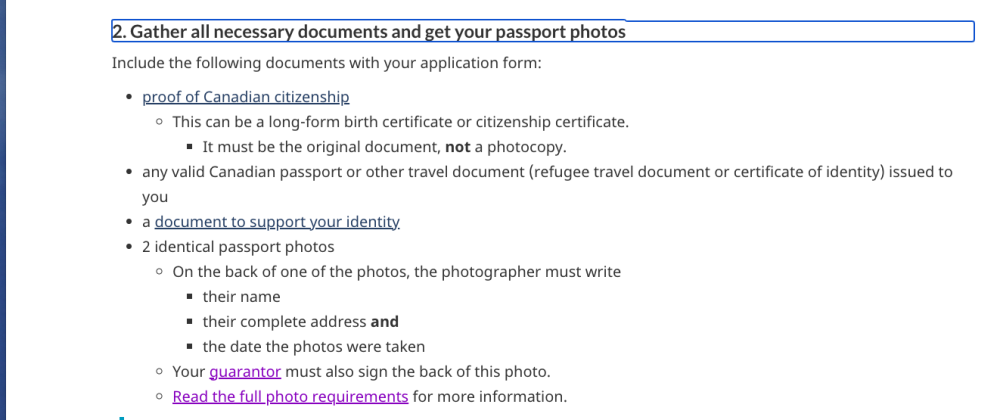Open the Read the full photo requirements link

coord(290,396)
